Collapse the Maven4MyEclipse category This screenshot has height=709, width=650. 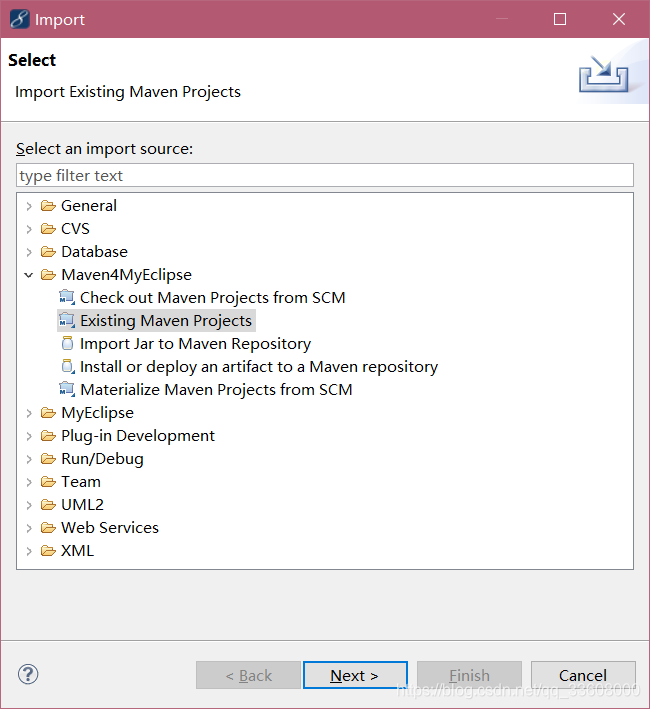(x=29, y=275)
